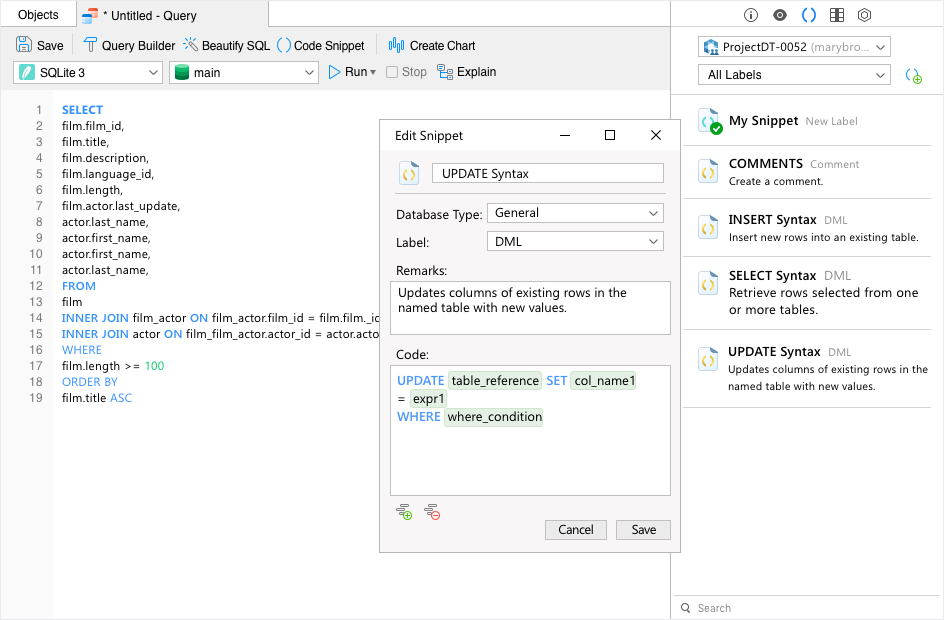Select the INSERT Syntax snippet
This screenshot has height=620, width=944.
coord(807,228)
